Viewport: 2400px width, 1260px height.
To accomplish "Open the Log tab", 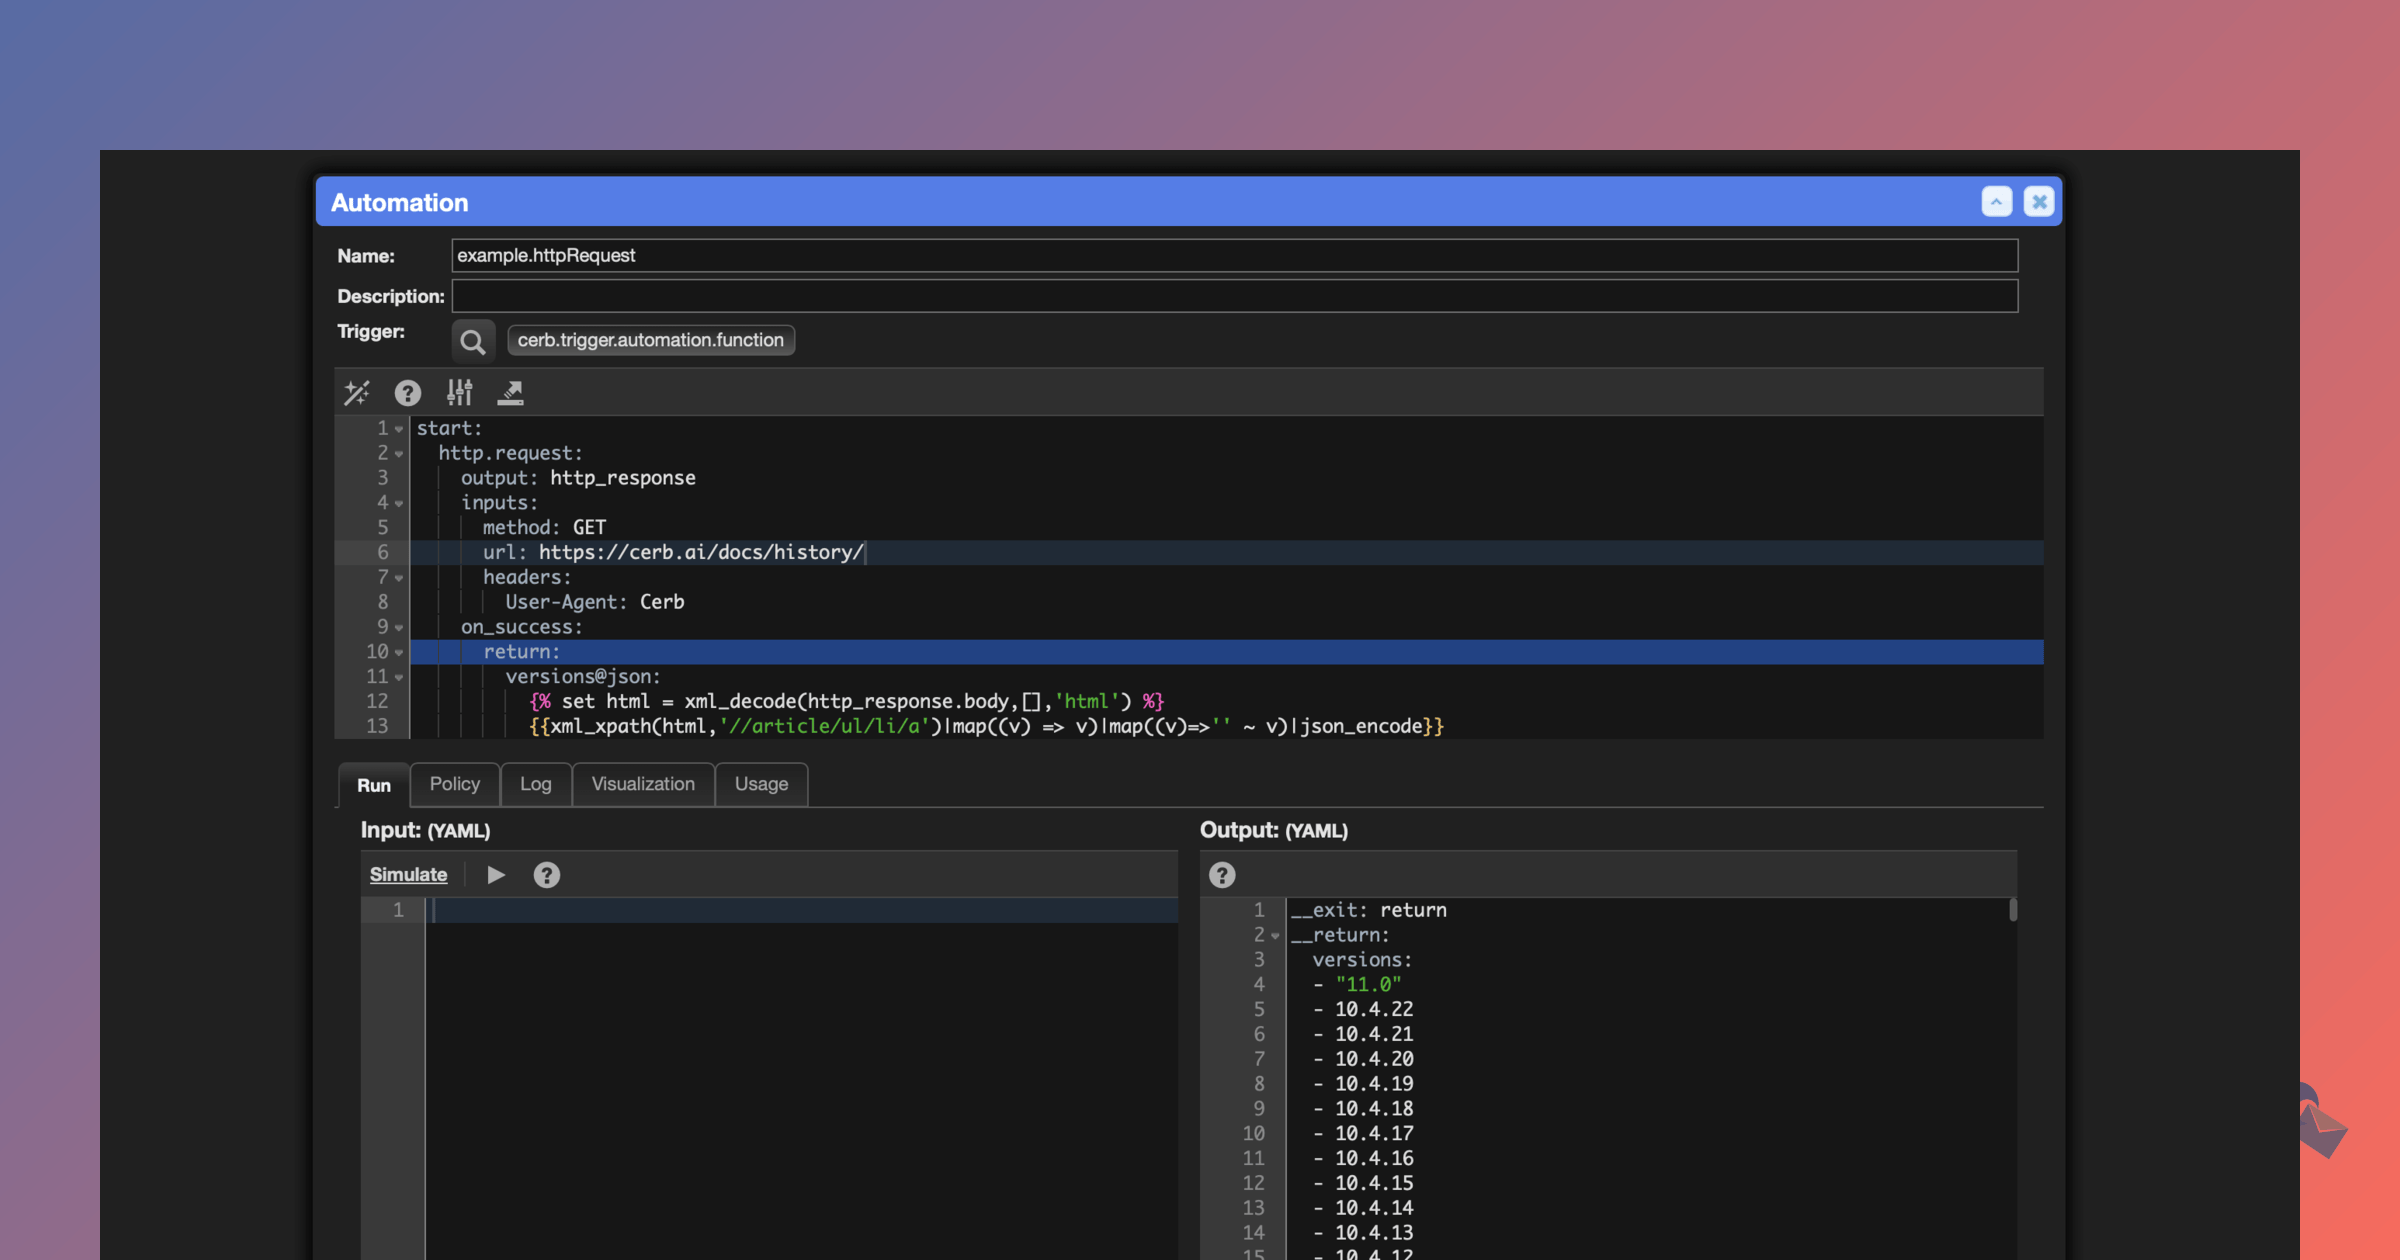I will click(536, 784).
